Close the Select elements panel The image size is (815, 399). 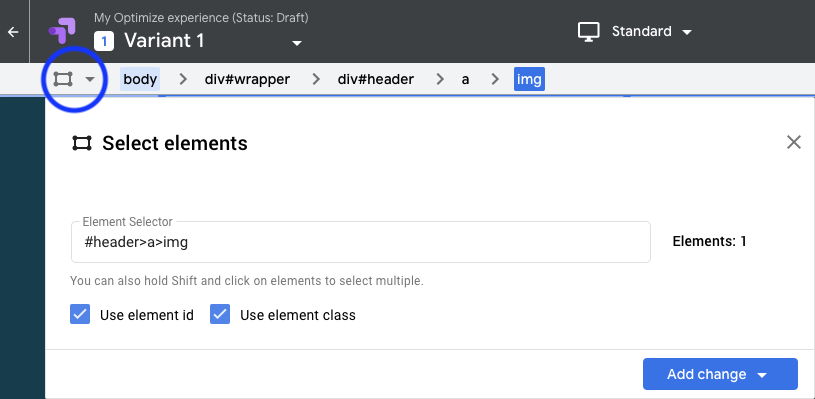[794, 142]
